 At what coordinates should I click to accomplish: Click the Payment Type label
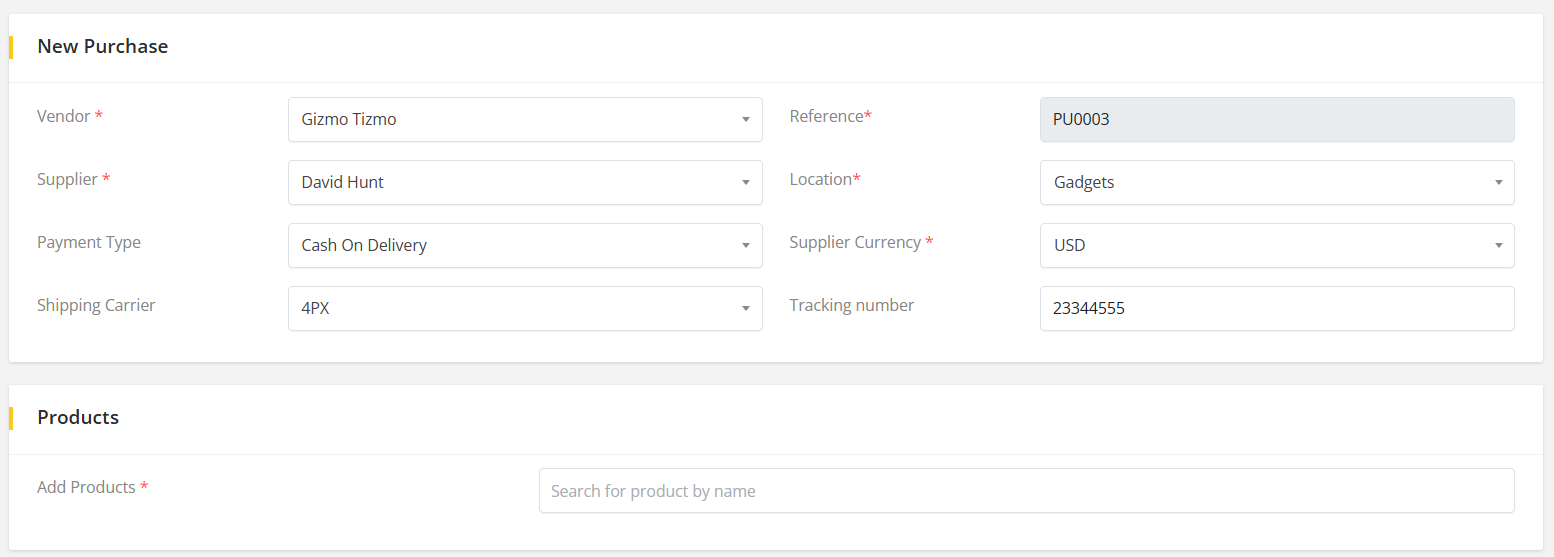point(89,242)
